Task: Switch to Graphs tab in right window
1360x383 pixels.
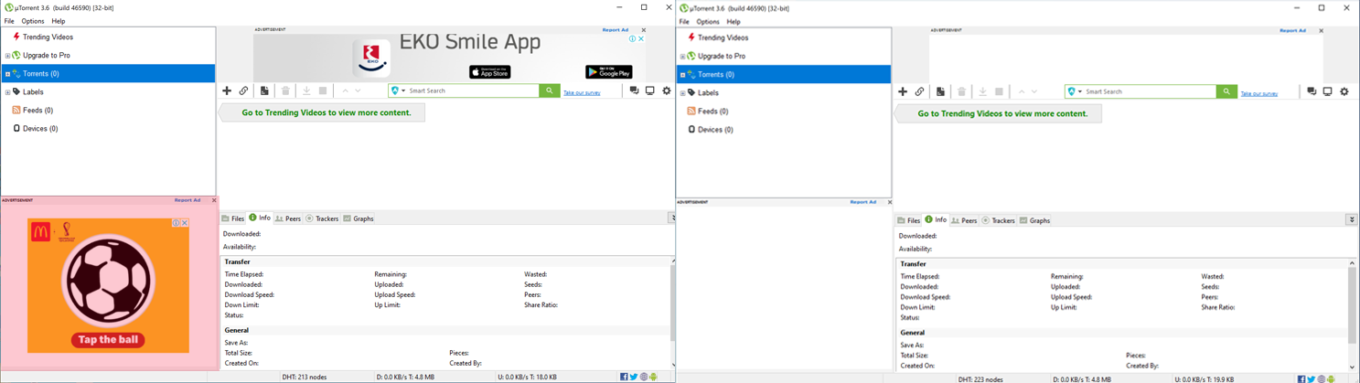Action: 1035,220
